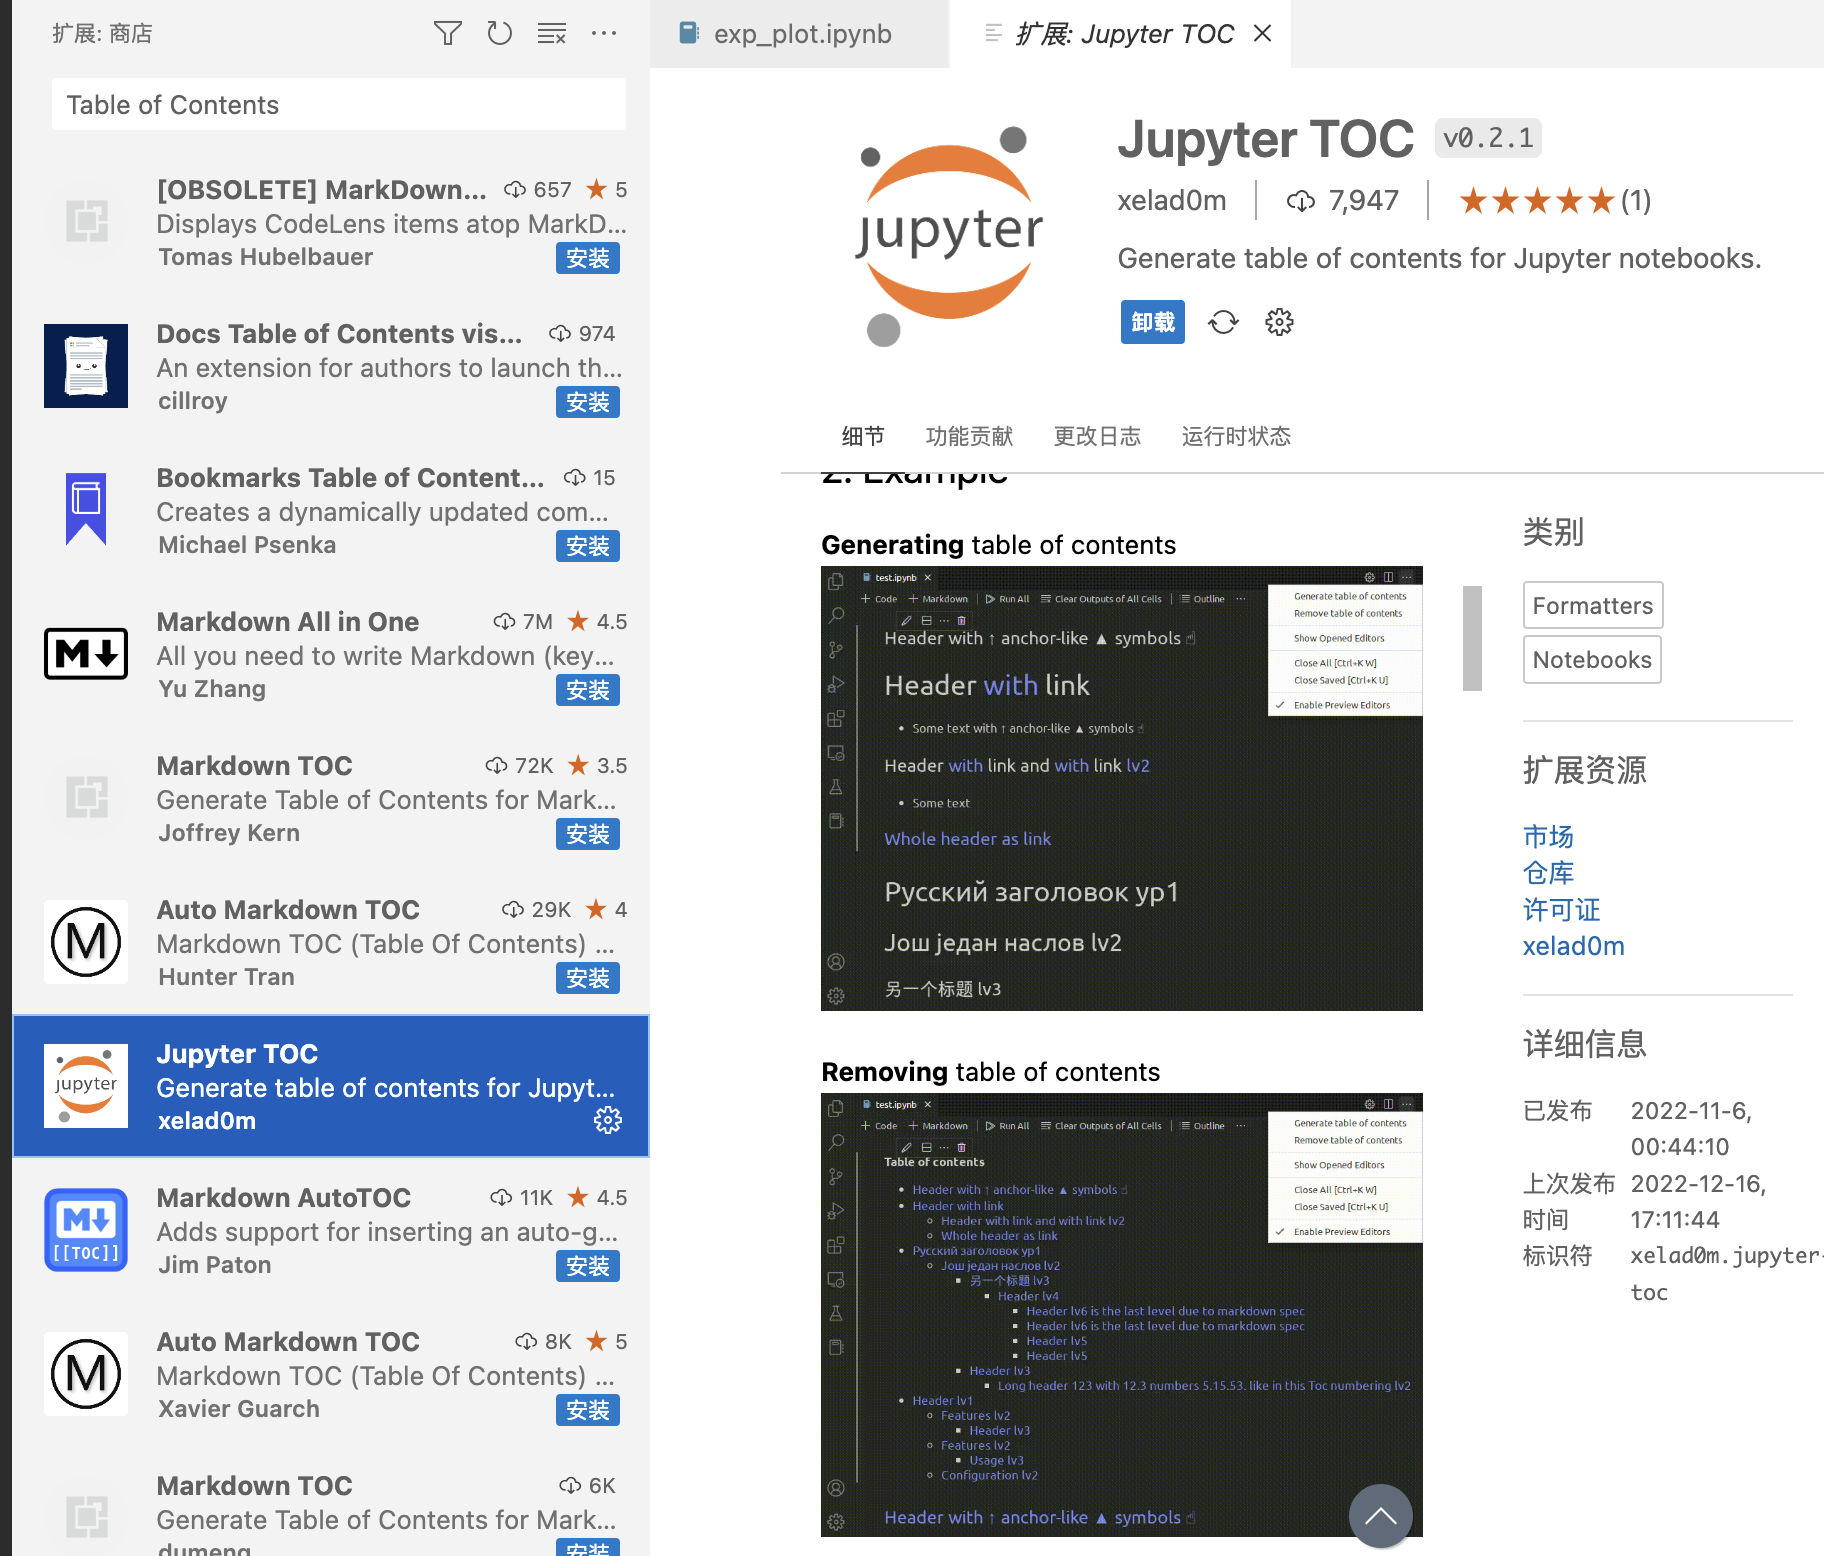Open the Formatters category

[1593, 606]
